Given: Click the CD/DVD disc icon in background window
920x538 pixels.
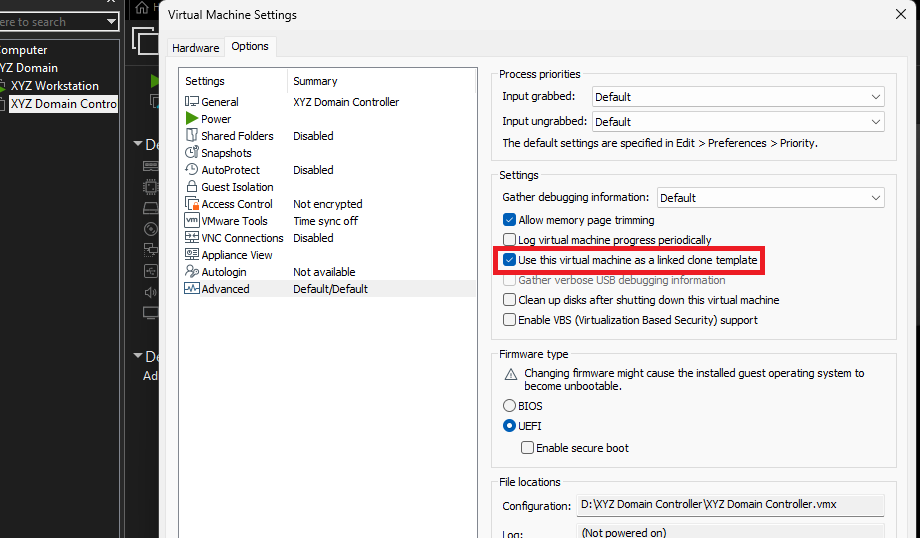Looking at the screenshot, I should tap(151, 229).
